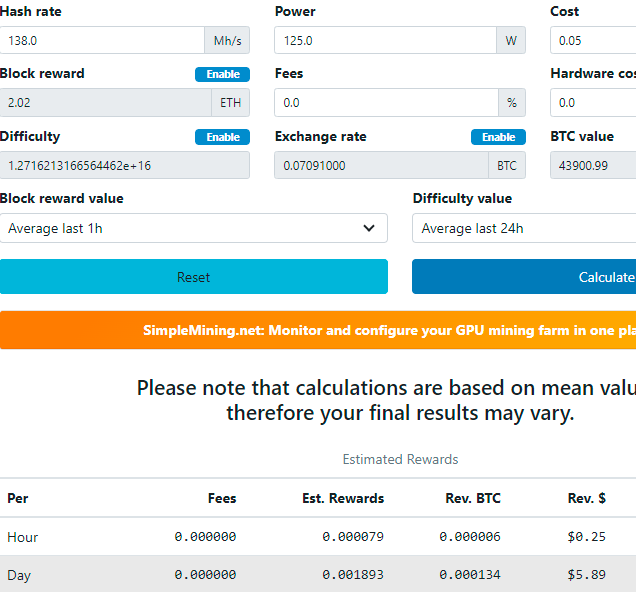Click the Hardware cost input field
The width and height of the screenshot is (636, 592).
(593, 103)
